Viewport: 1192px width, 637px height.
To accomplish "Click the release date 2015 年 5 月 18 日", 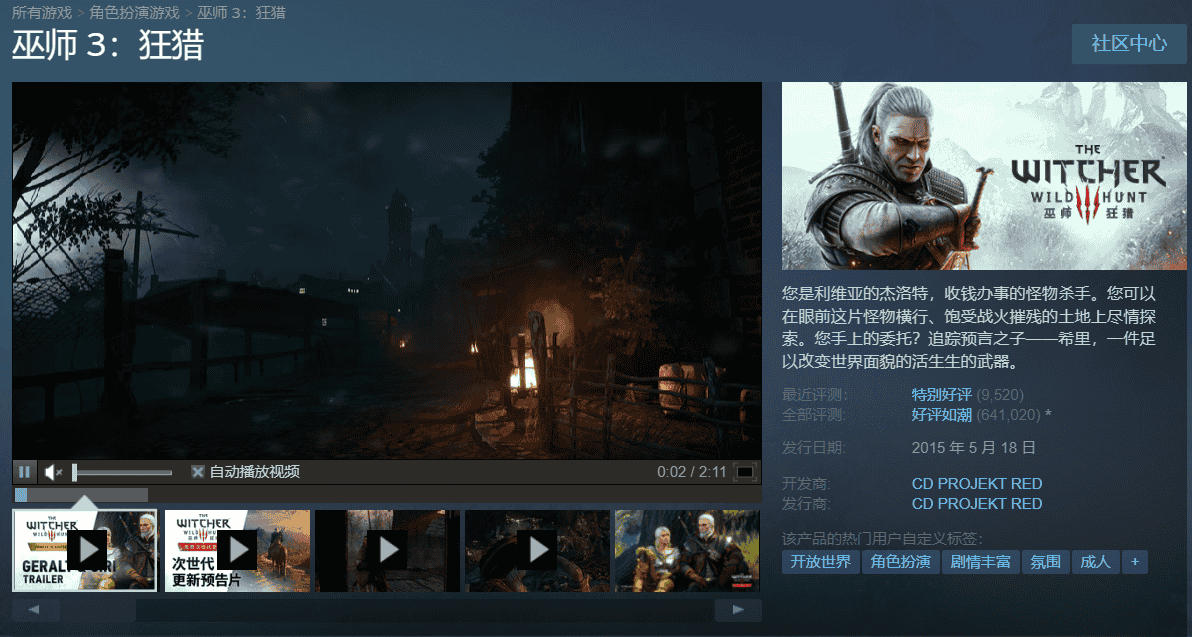I will [x=973, y=448].
